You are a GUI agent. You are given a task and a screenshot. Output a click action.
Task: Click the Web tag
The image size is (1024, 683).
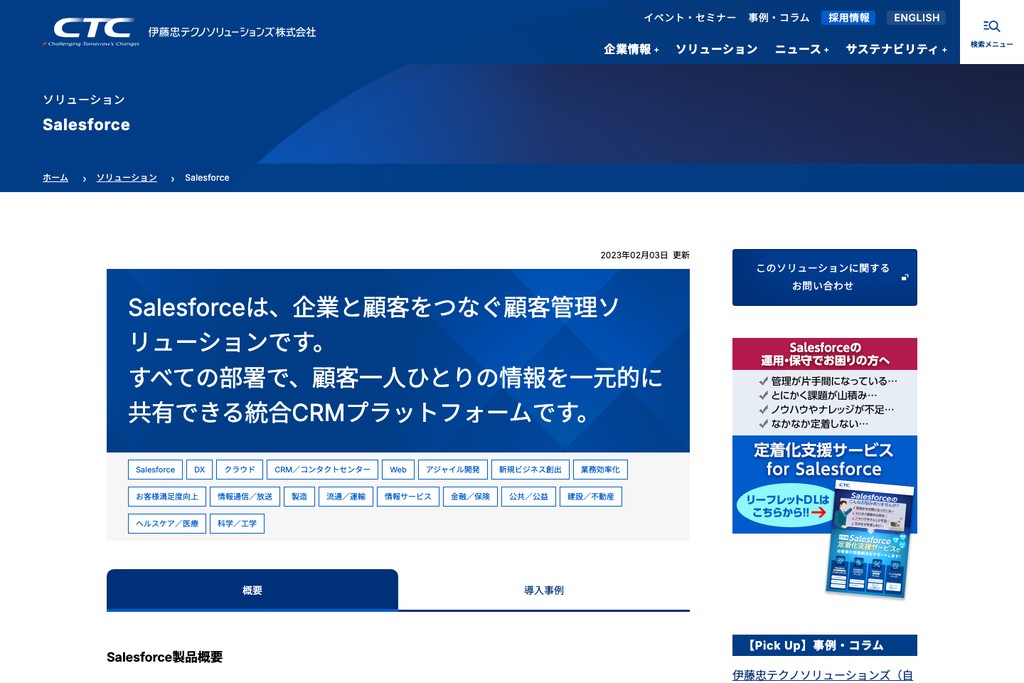pos(398,469)
